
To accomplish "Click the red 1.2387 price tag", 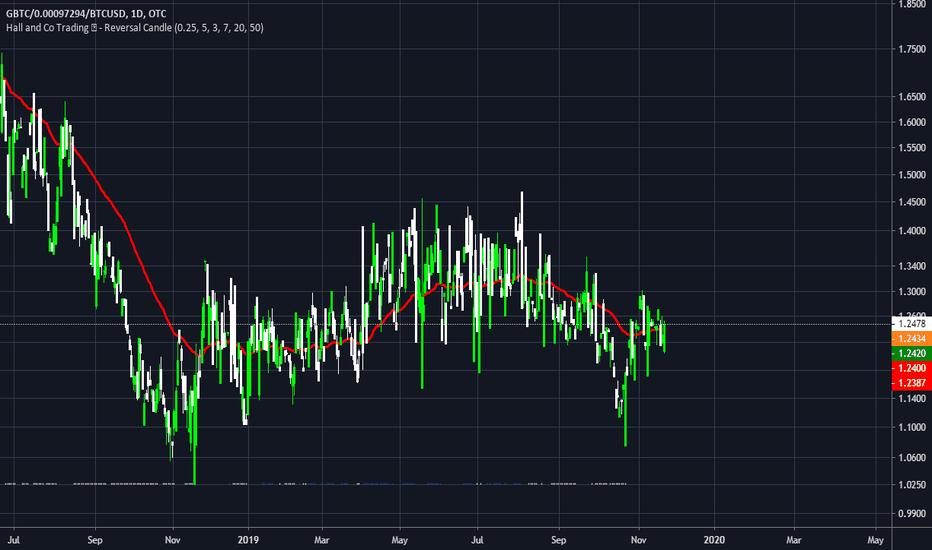I will click(912, 383).
